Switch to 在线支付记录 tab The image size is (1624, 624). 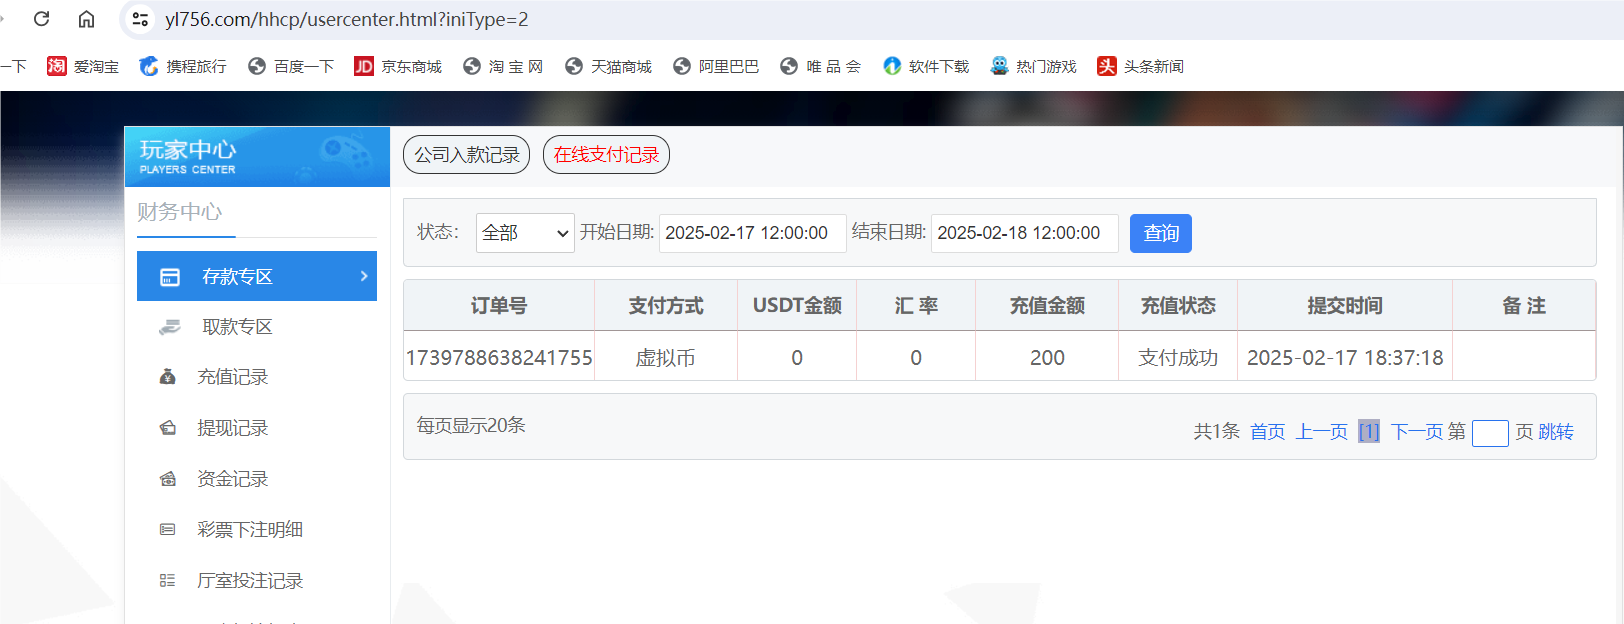click(606, 155)
